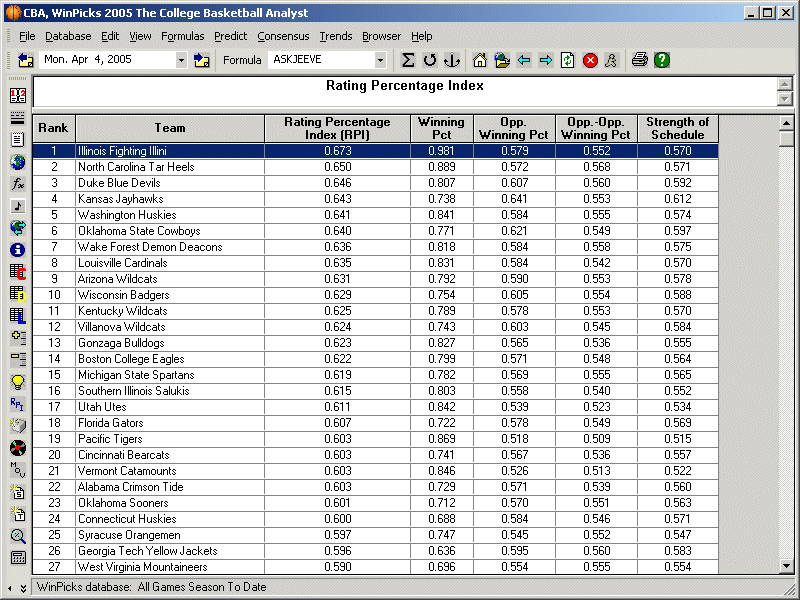The height and width of the screenshot is (600, 800).
Task: Click previous date folder icon
Action: [x=26, y=60]
